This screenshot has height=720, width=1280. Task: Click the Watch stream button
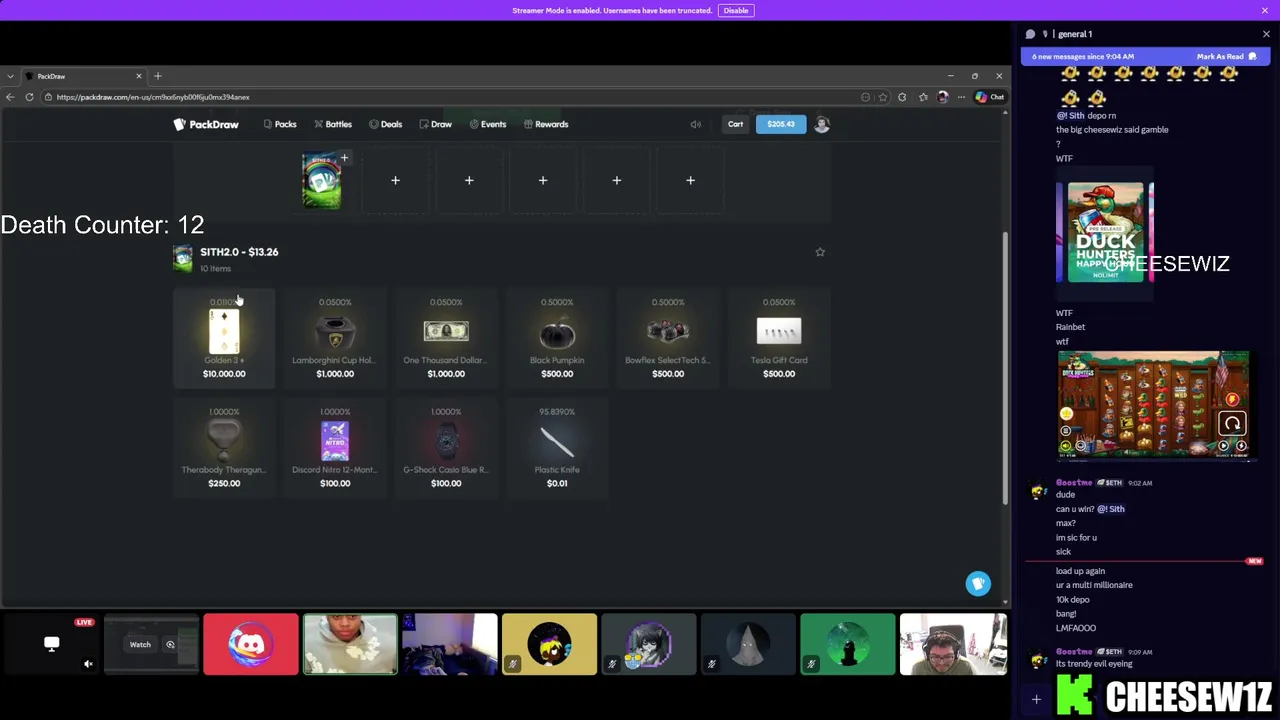[140, 645]
